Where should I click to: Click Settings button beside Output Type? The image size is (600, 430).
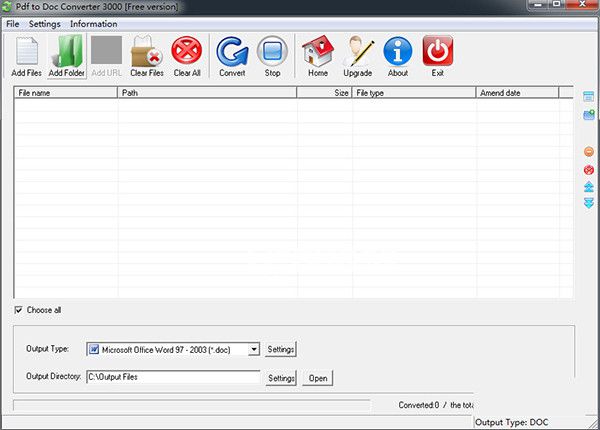pyautogui.click(x=280, y=349)
